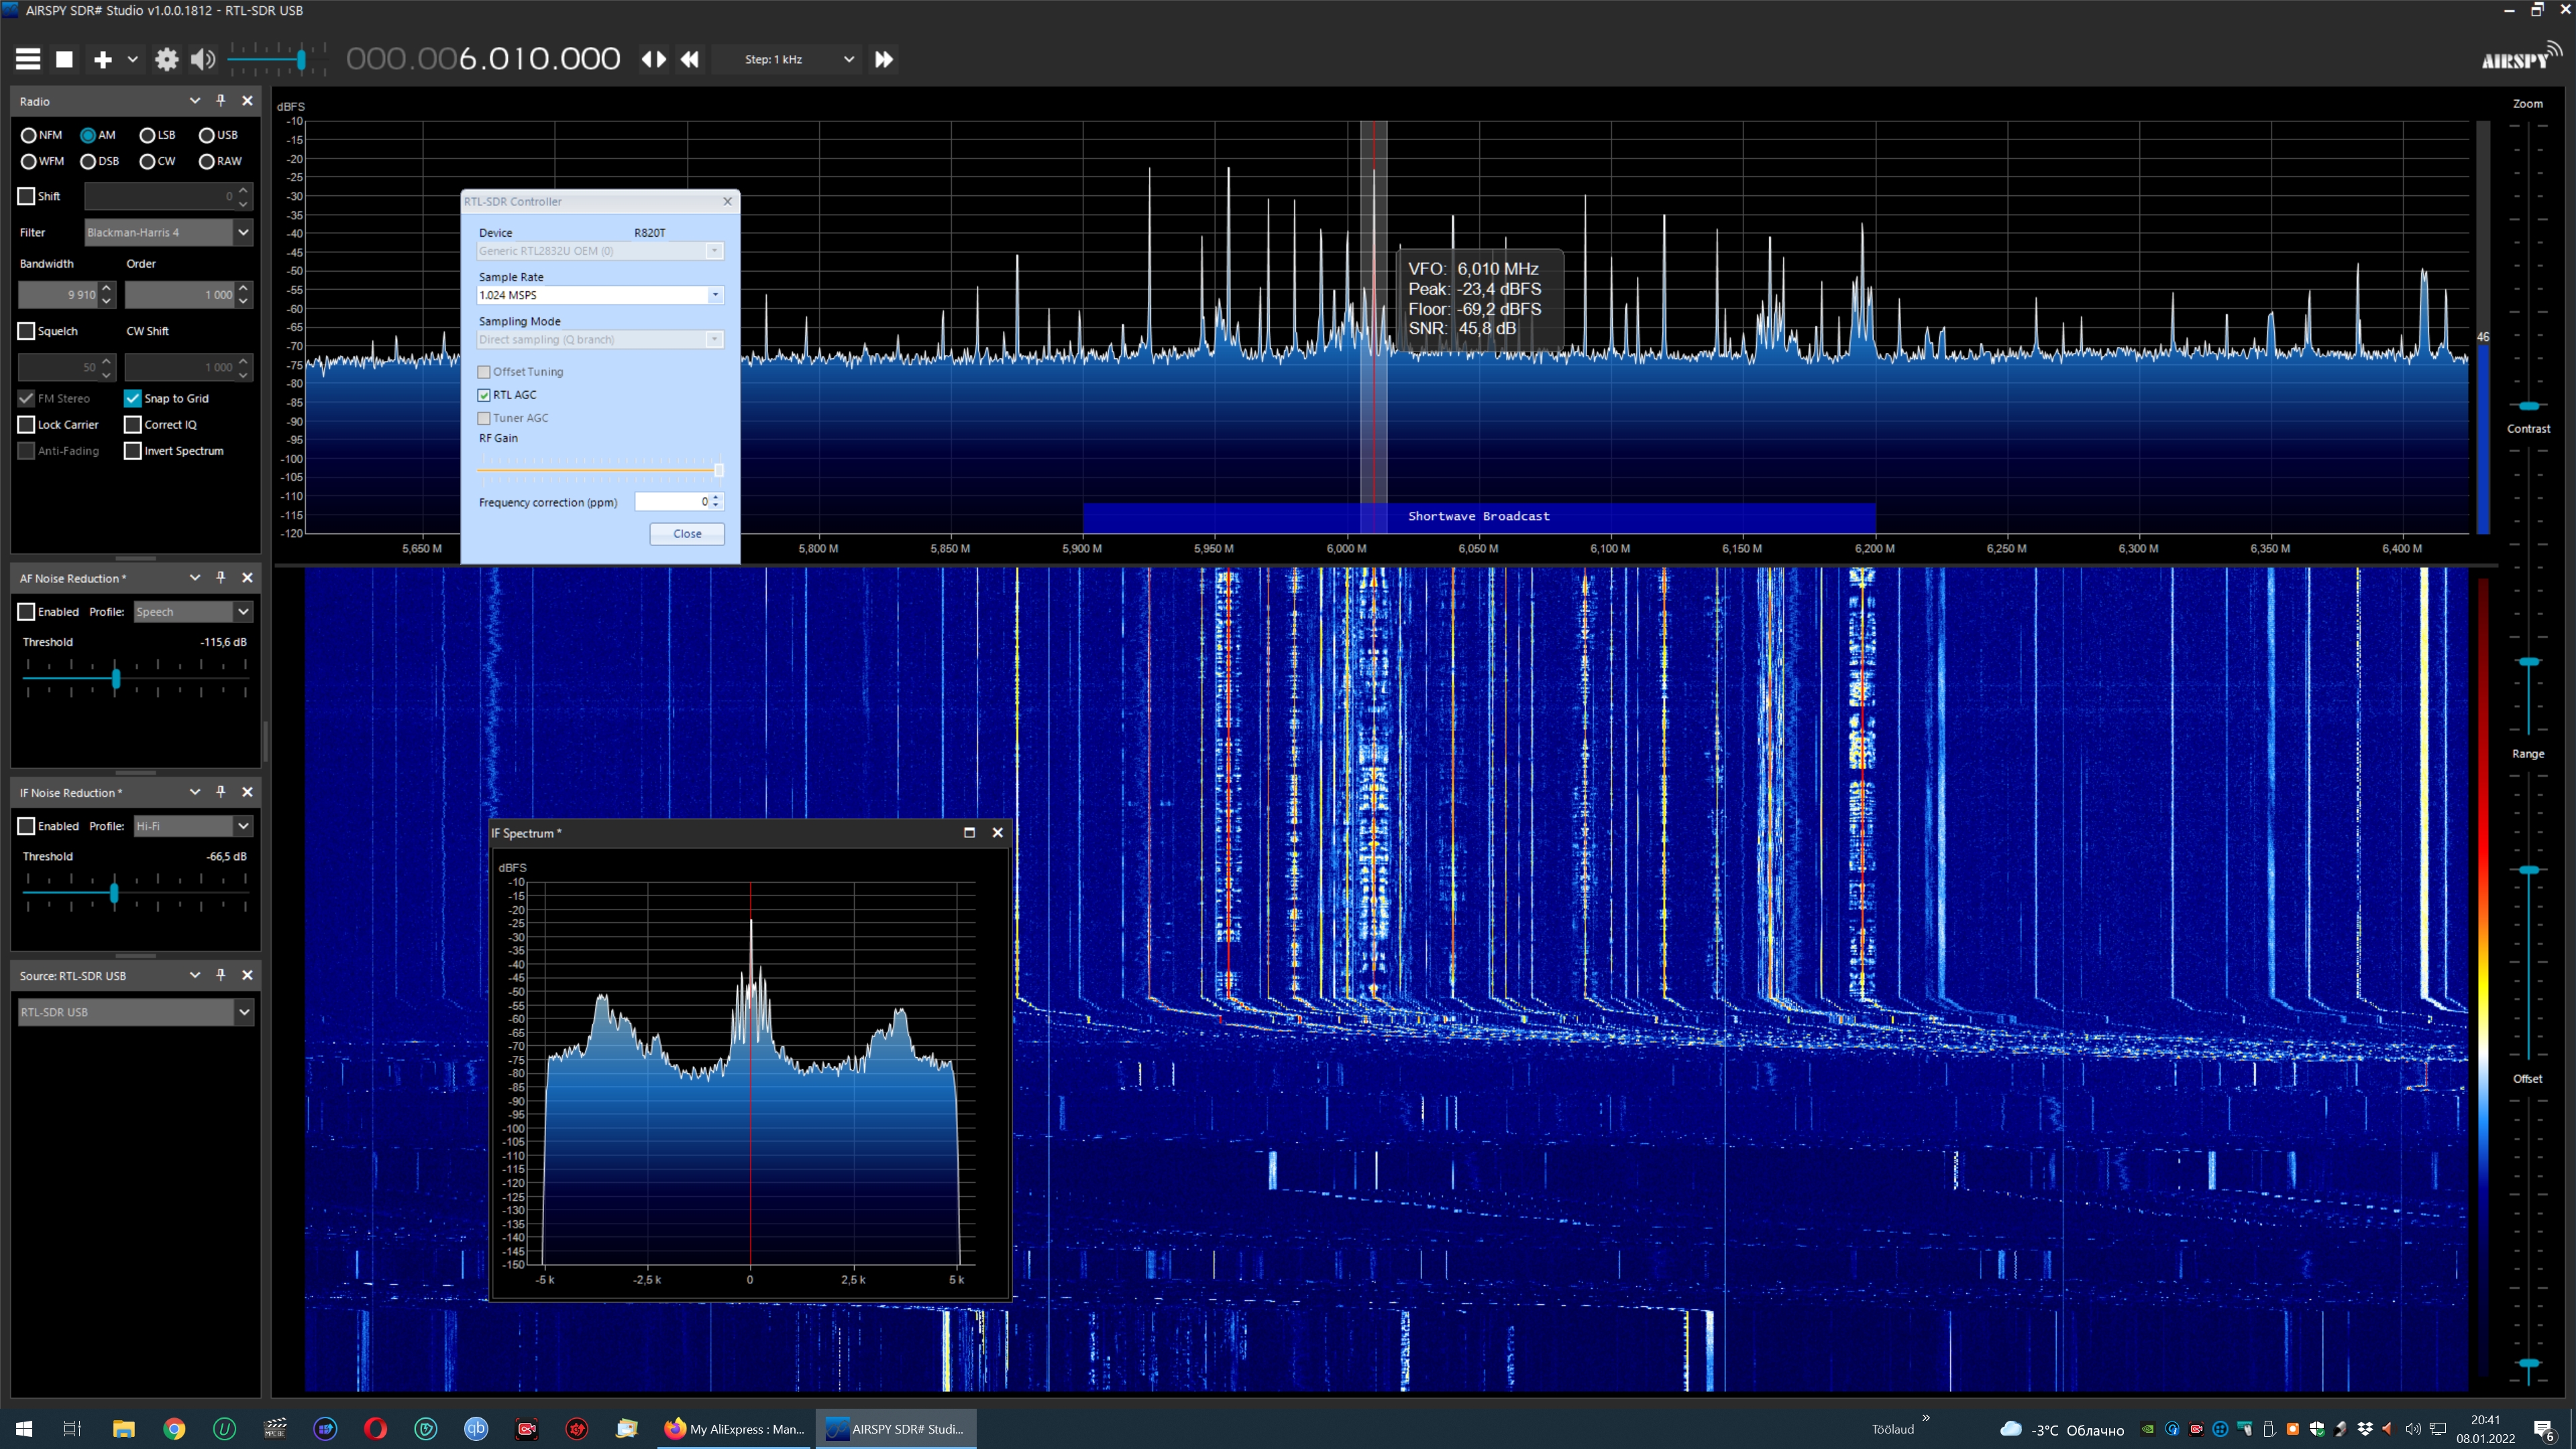Toggle the RTL AGC checkbox
The width and height of the screenshot is (2576, 1449).
[484, 395]
